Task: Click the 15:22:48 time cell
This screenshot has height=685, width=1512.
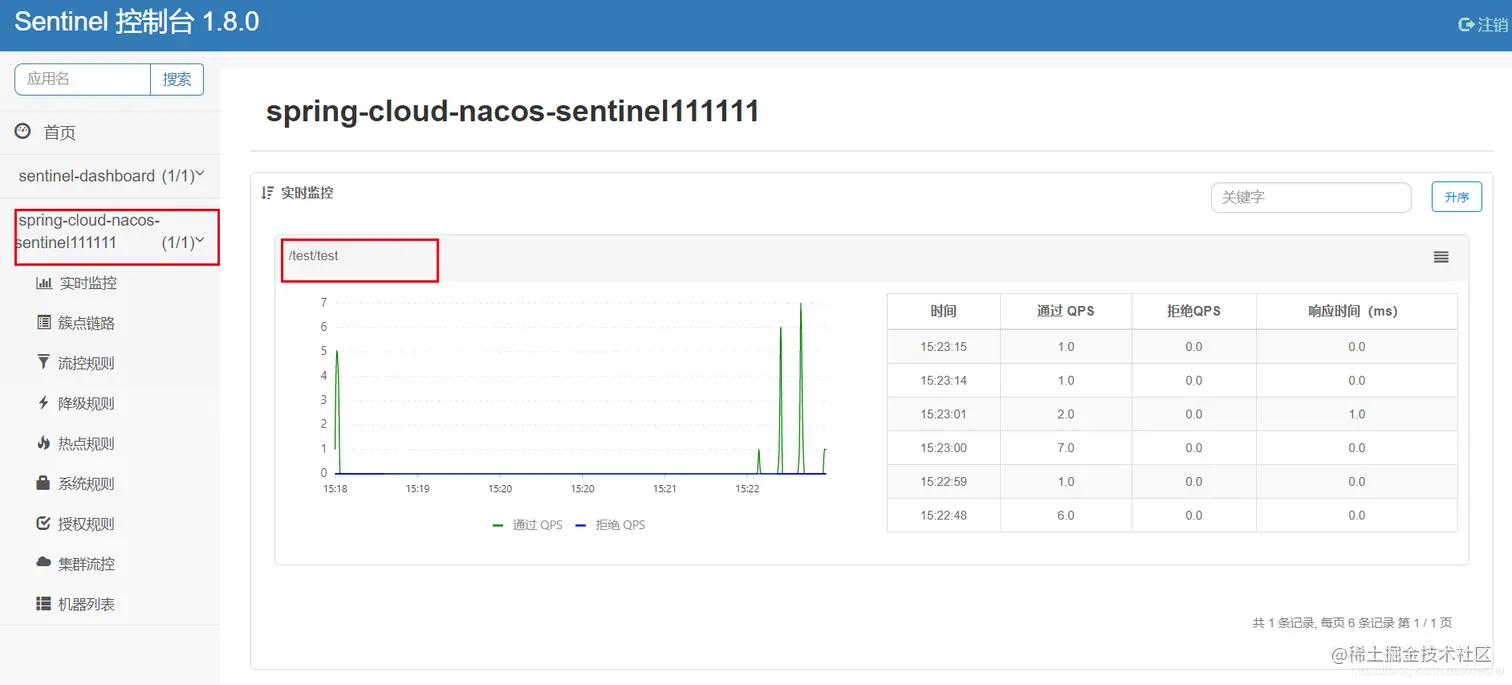Action: pyautogui.click(x=944, y=515)
